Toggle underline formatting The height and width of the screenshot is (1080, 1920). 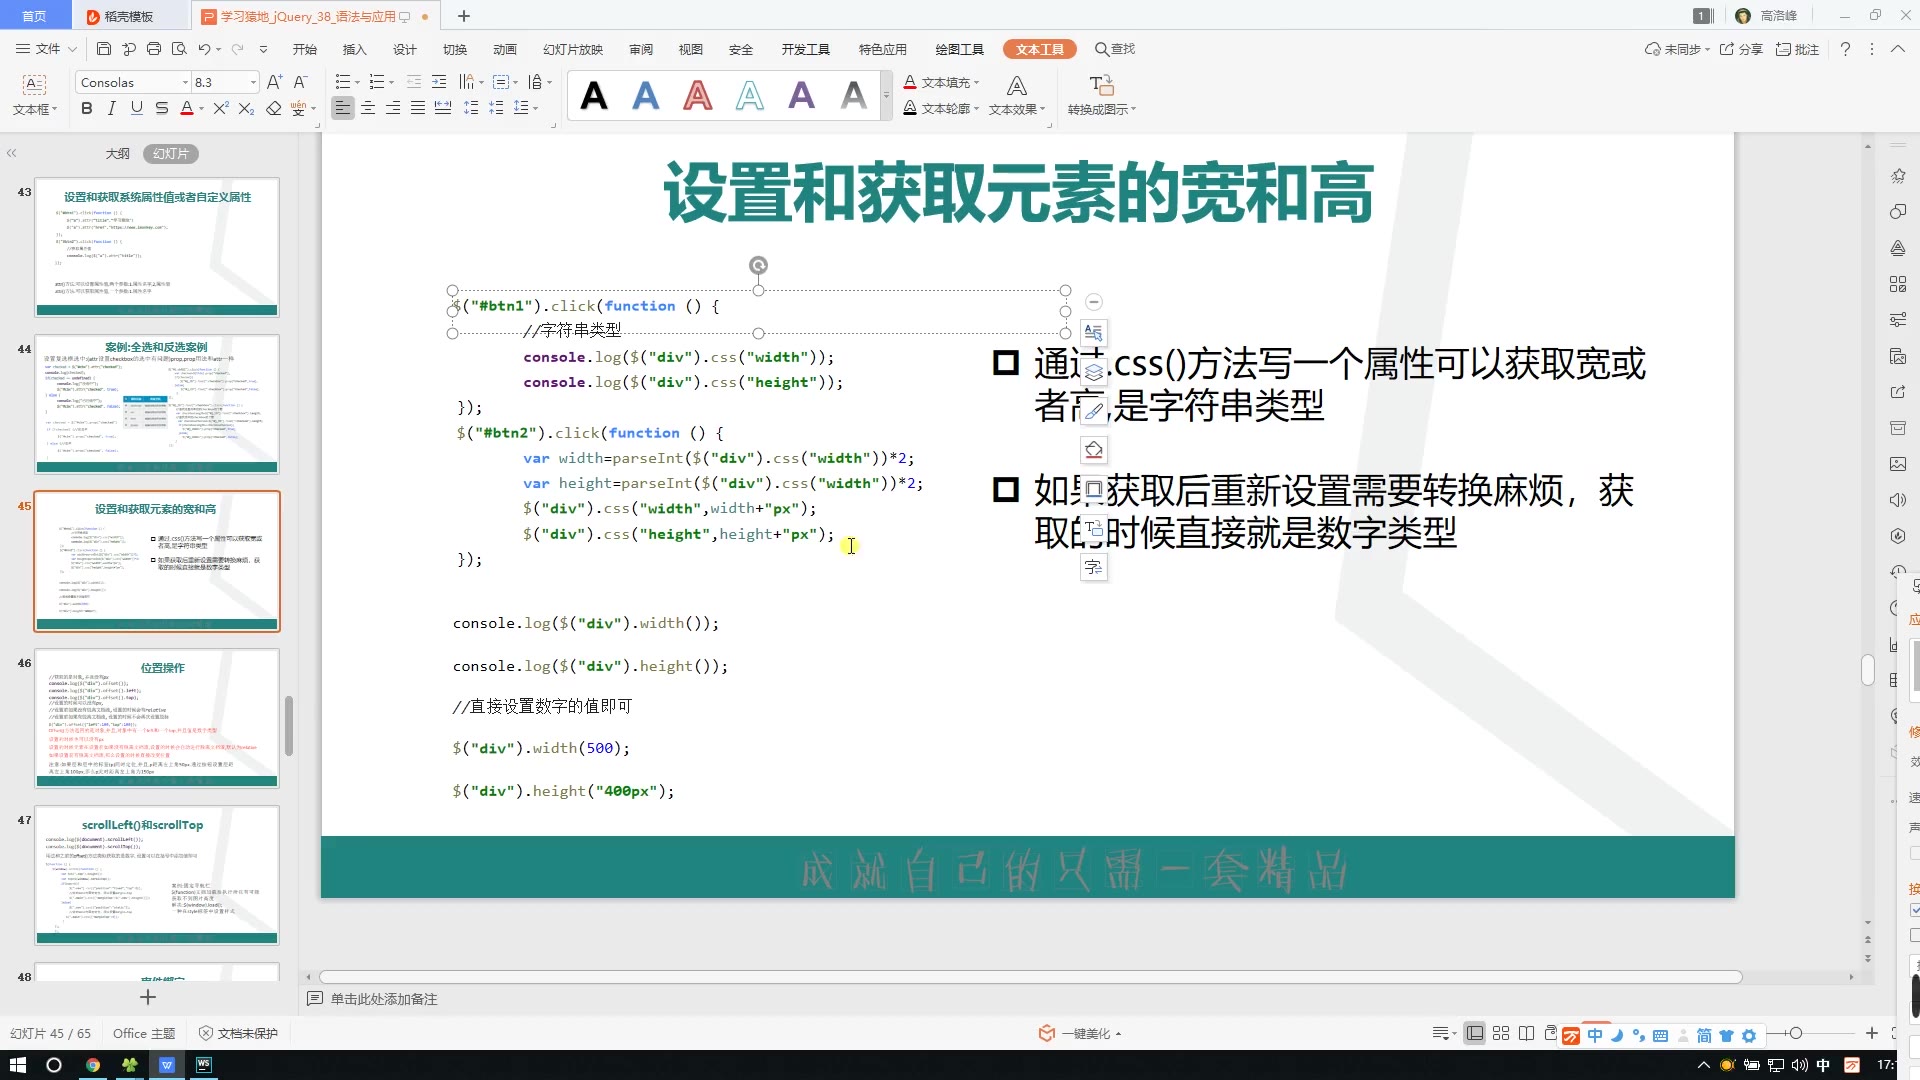tap(136, 108)
